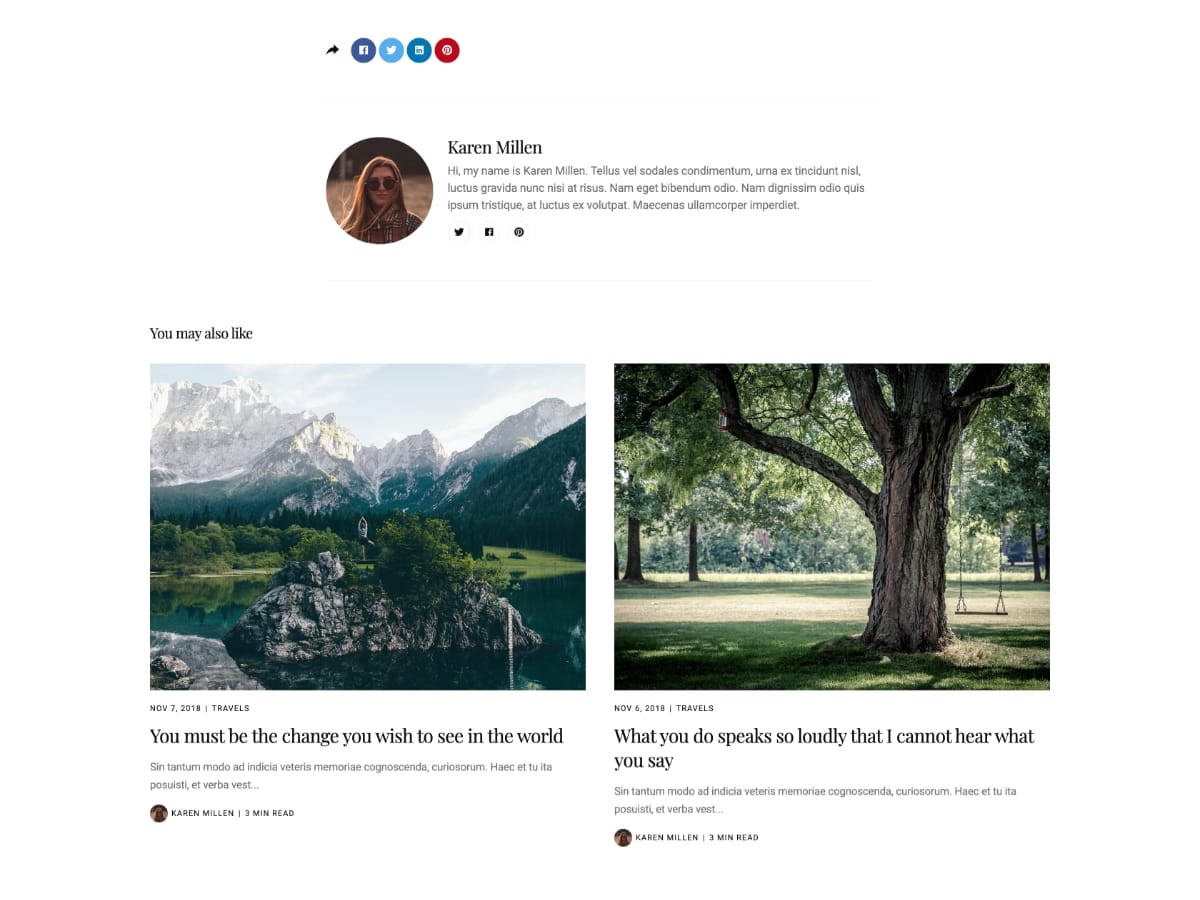
Task: Open 'What you do speaks so loudly' article
Action: click(824, 748)
